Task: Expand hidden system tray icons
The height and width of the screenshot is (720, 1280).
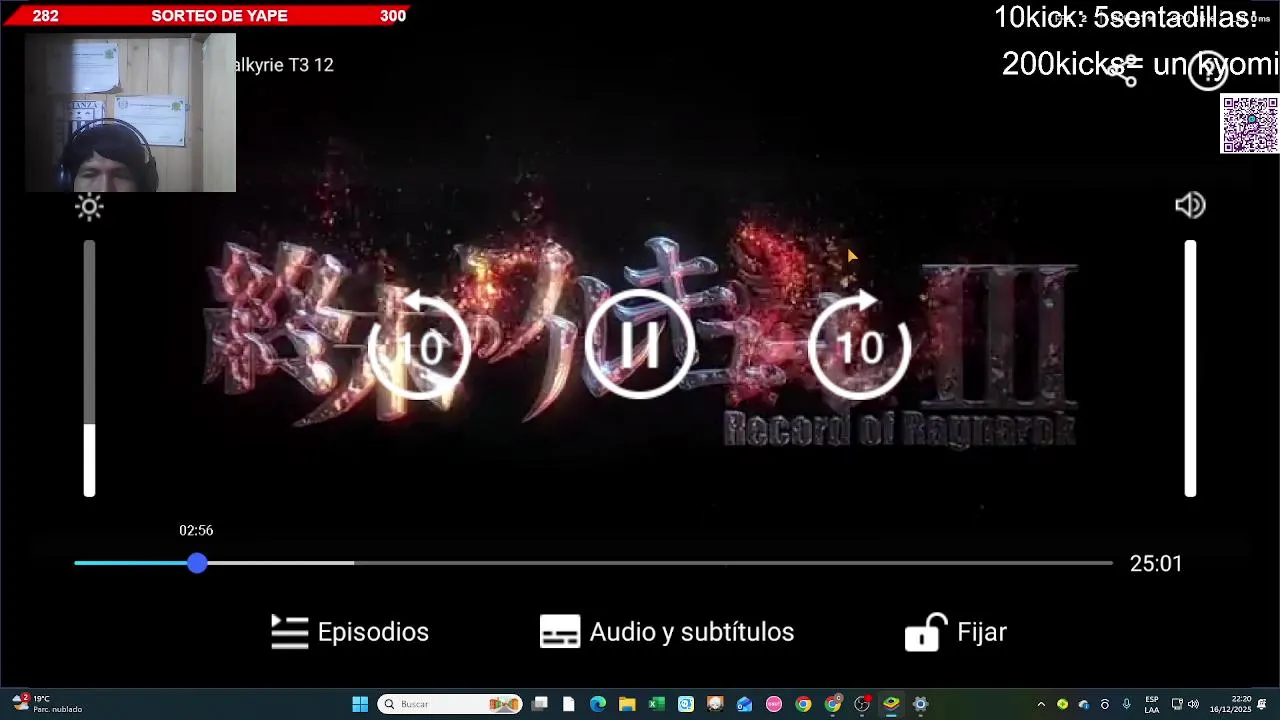Action: (1041, 704)
